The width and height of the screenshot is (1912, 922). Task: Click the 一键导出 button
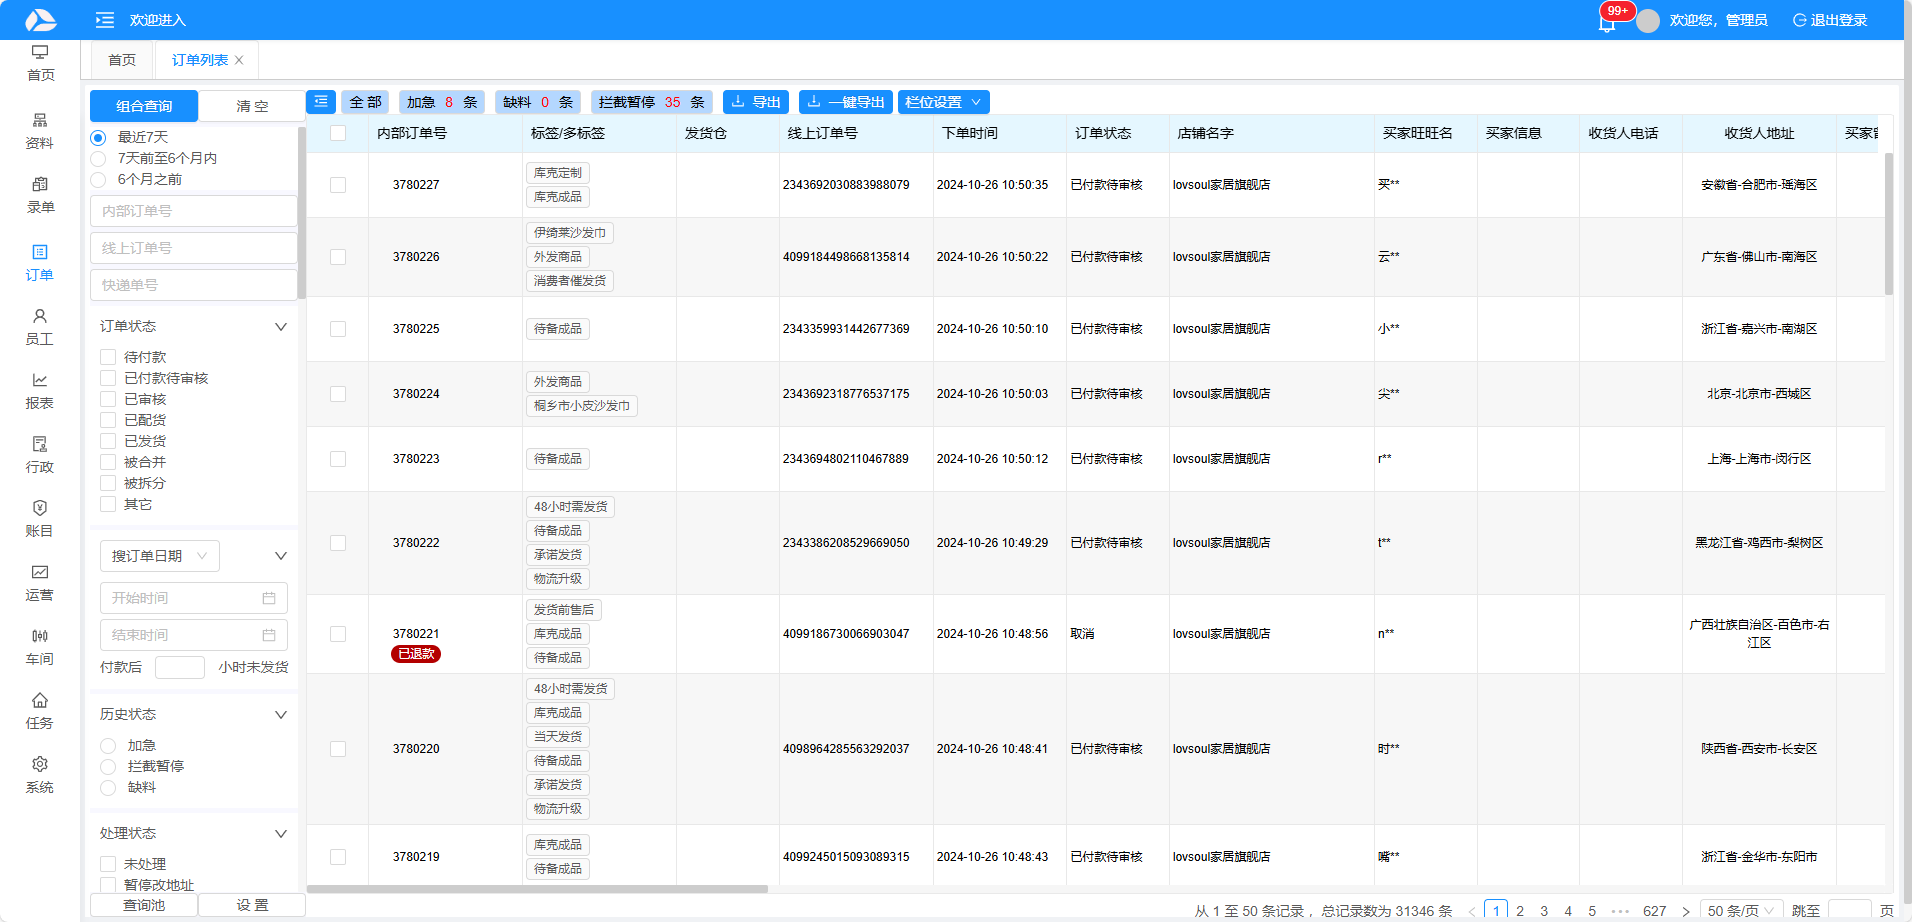(x=845, y=102)
